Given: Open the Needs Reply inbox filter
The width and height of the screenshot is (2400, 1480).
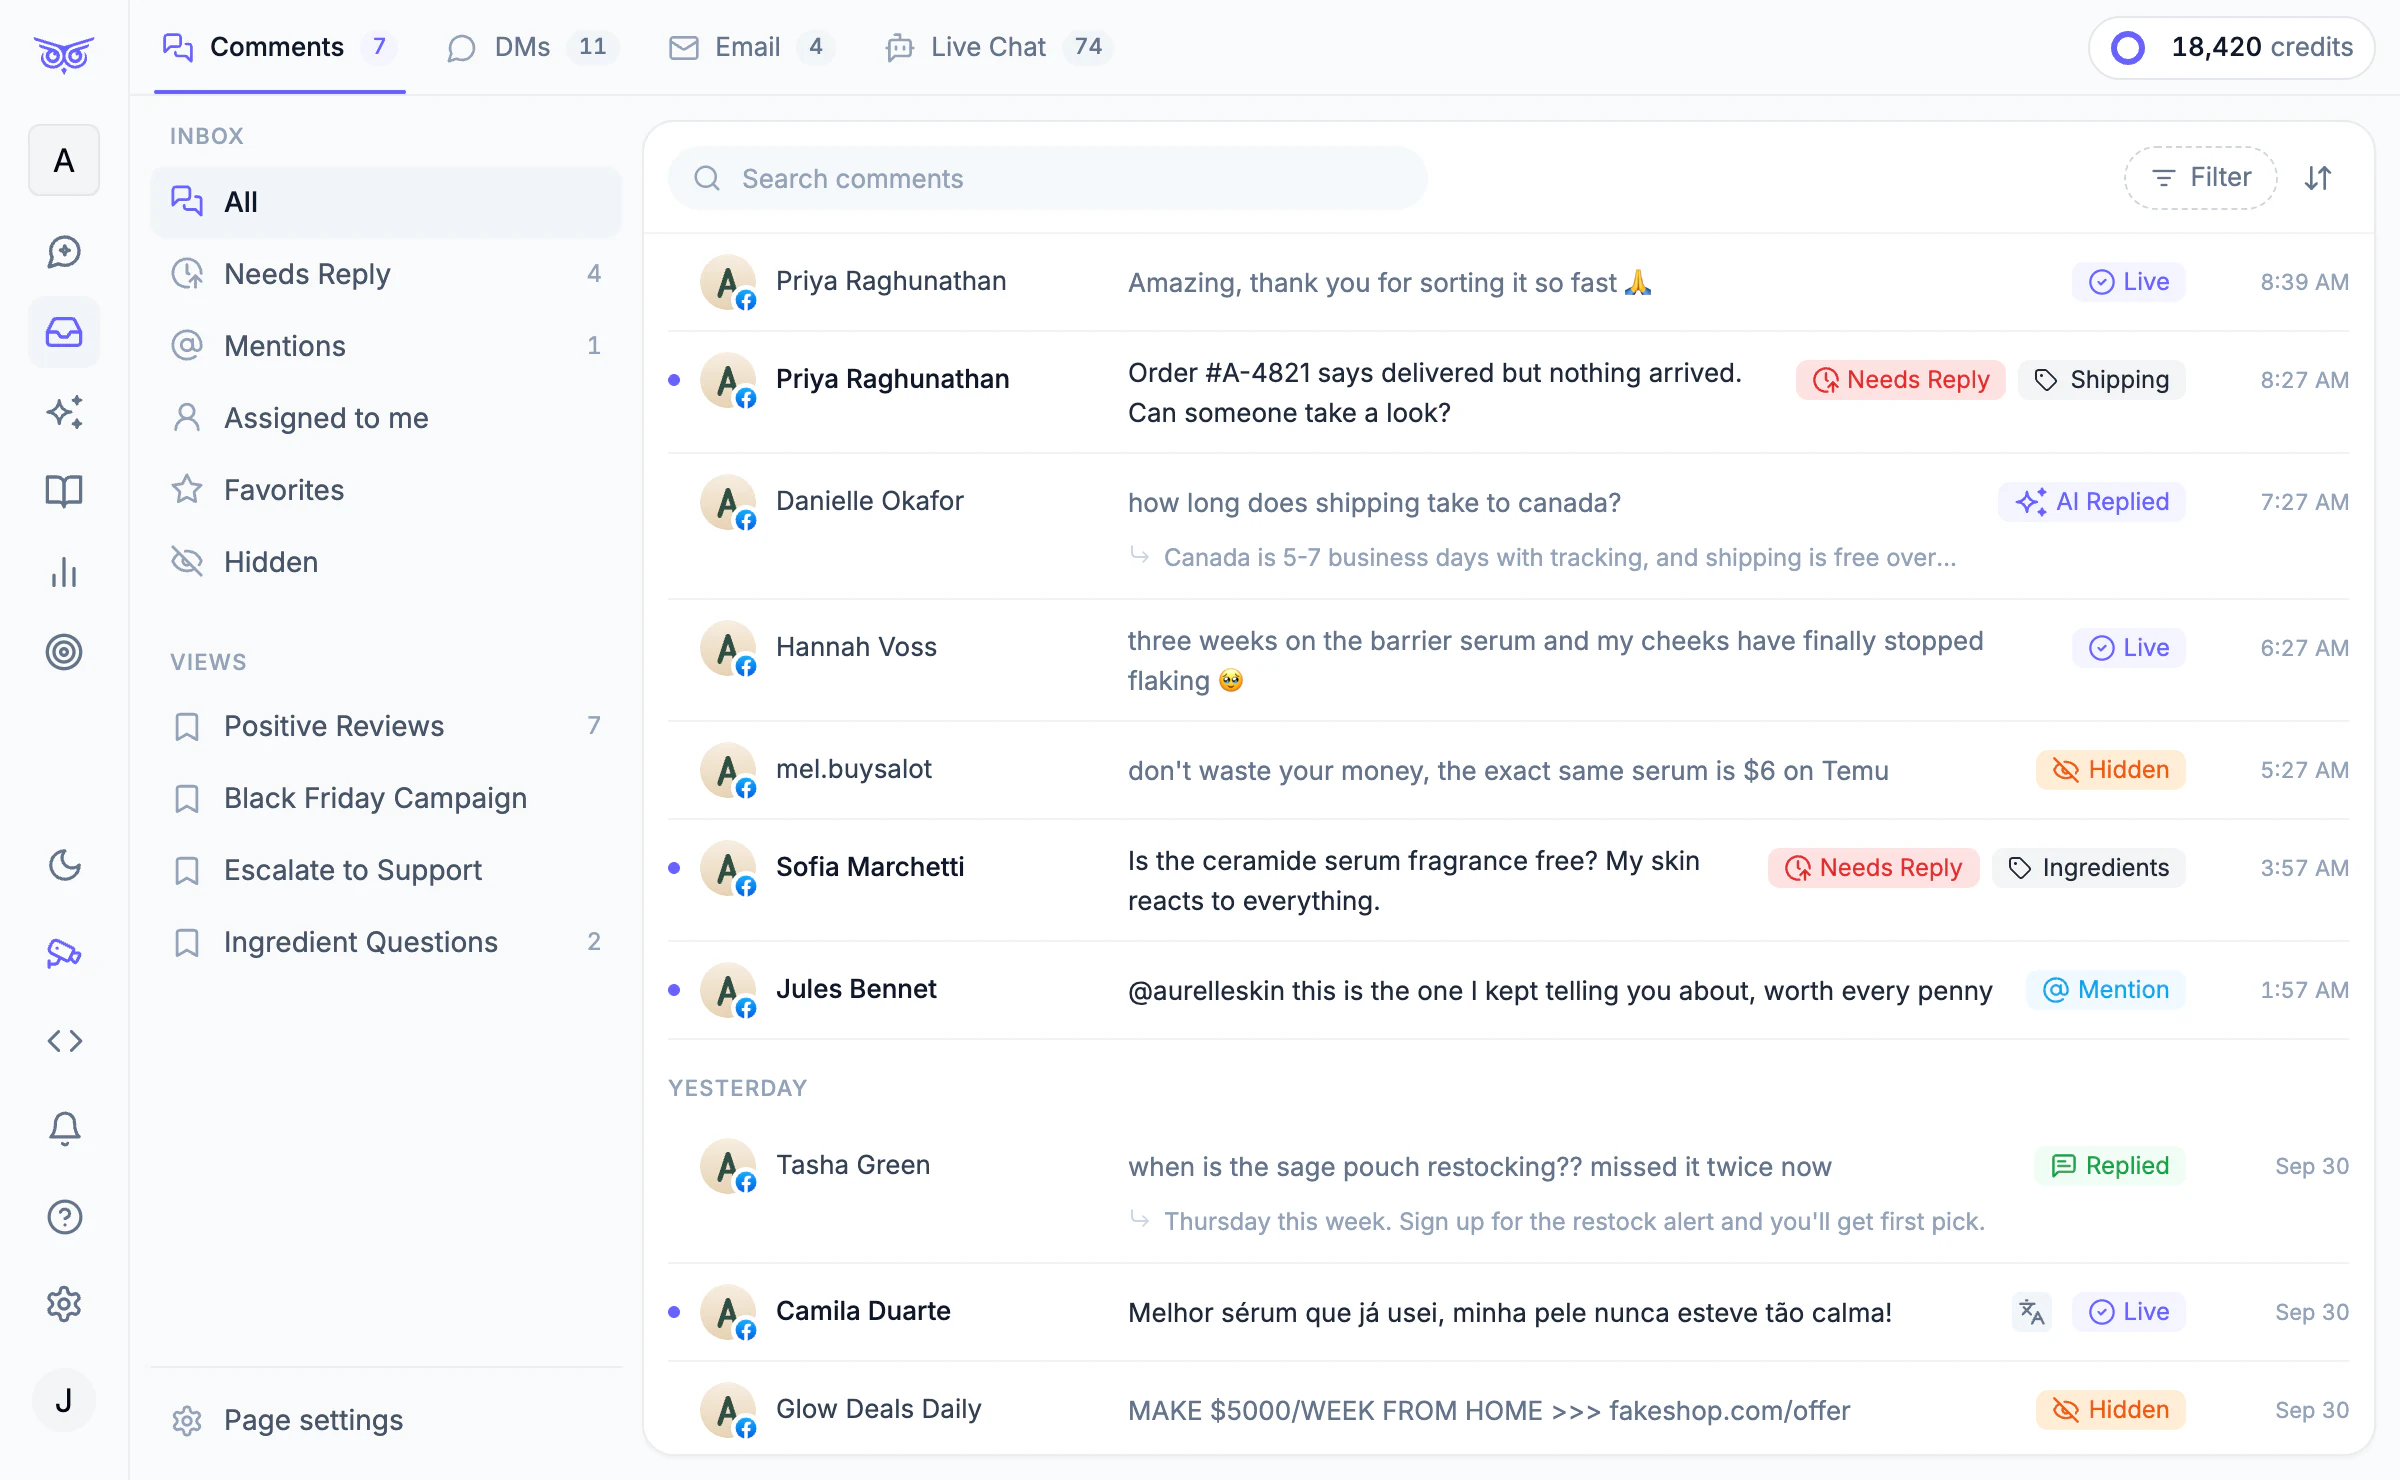Looking at the screenshot, I should click(386, 274).
